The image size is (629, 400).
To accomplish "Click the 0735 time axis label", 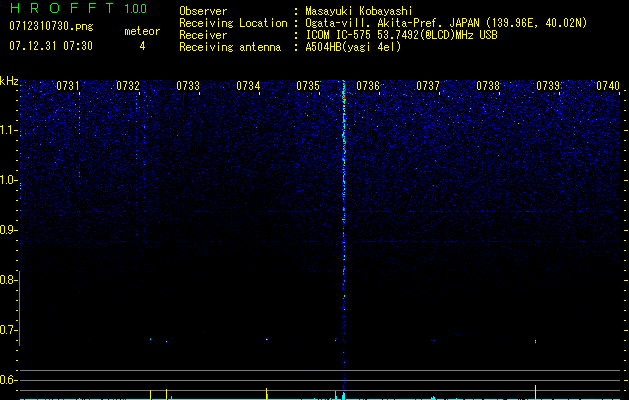I will (308, 86).
